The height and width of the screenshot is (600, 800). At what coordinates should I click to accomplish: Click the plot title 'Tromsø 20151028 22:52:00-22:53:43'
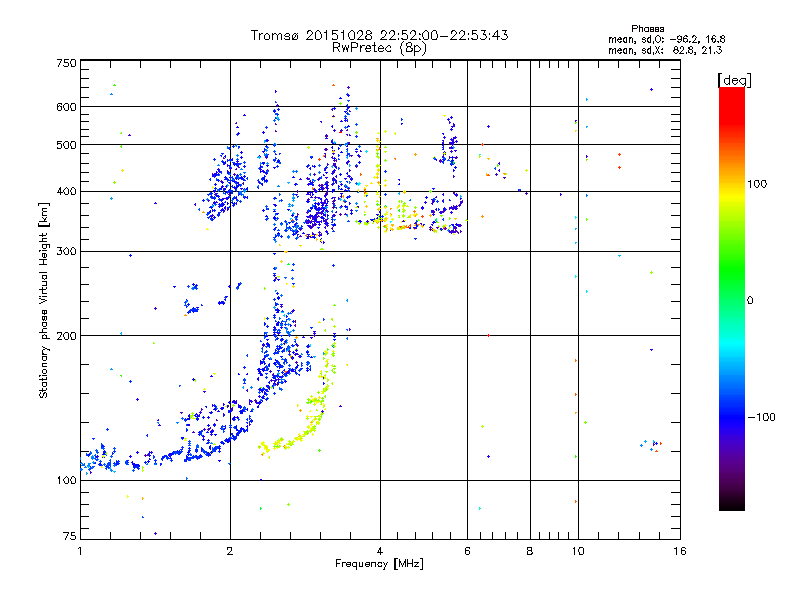379,35
